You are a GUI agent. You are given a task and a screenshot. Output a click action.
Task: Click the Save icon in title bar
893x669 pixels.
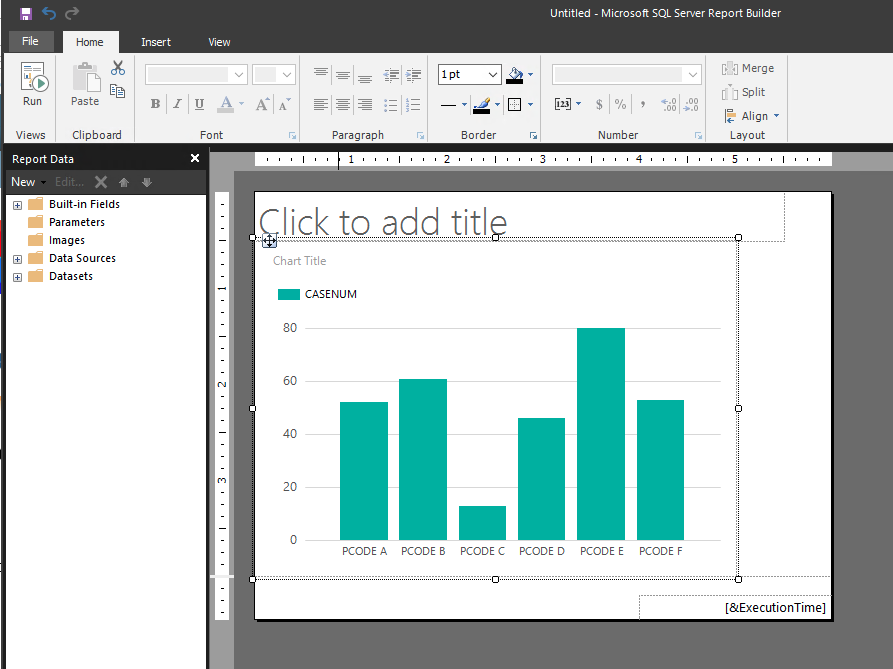point(25,13)
